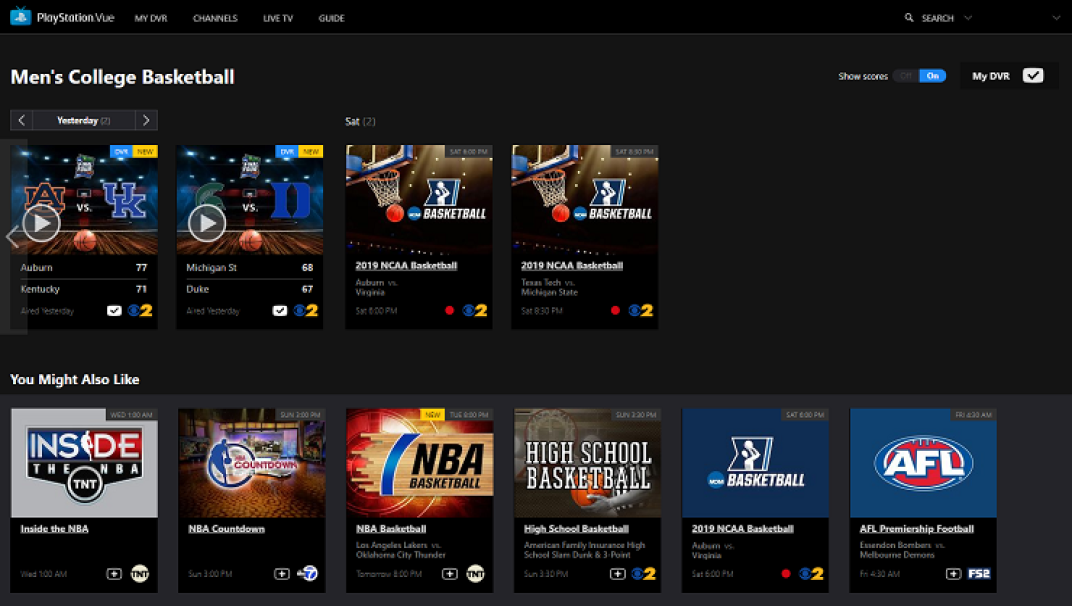Click CBS 2 logo on the Auburn Kentucky card
1072x606 pixels.
[140, 311]
